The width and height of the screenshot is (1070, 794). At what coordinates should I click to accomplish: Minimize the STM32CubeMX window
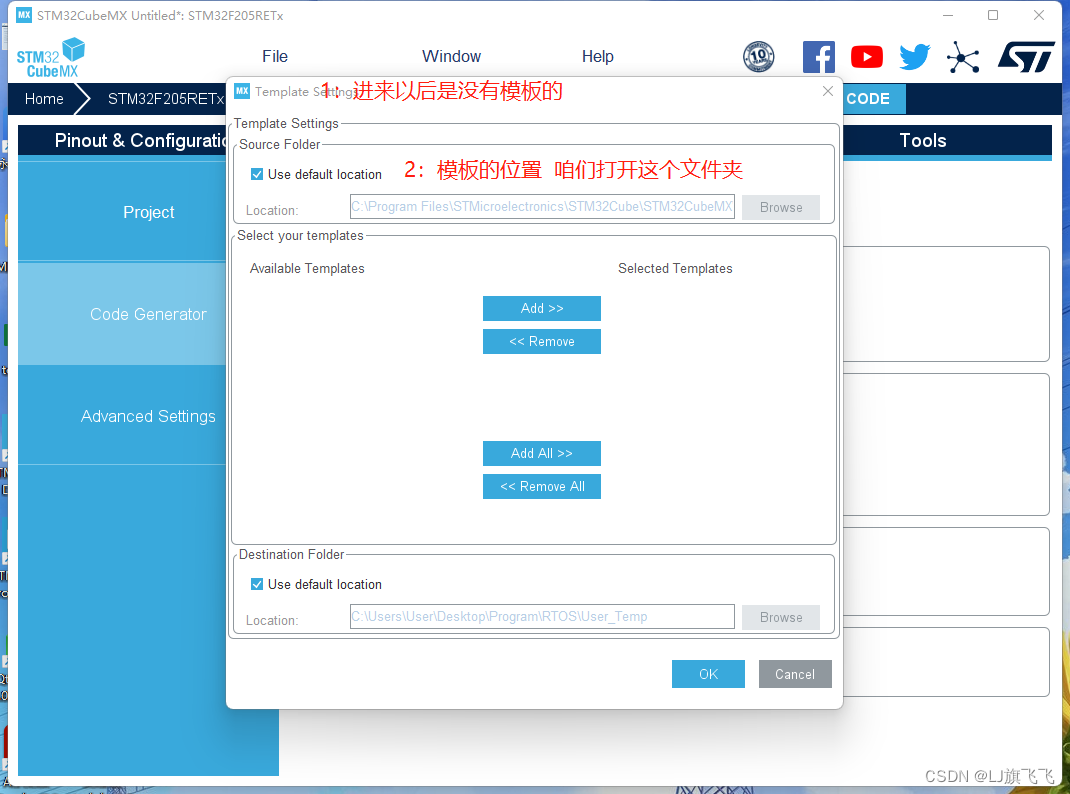coord(947,15)
